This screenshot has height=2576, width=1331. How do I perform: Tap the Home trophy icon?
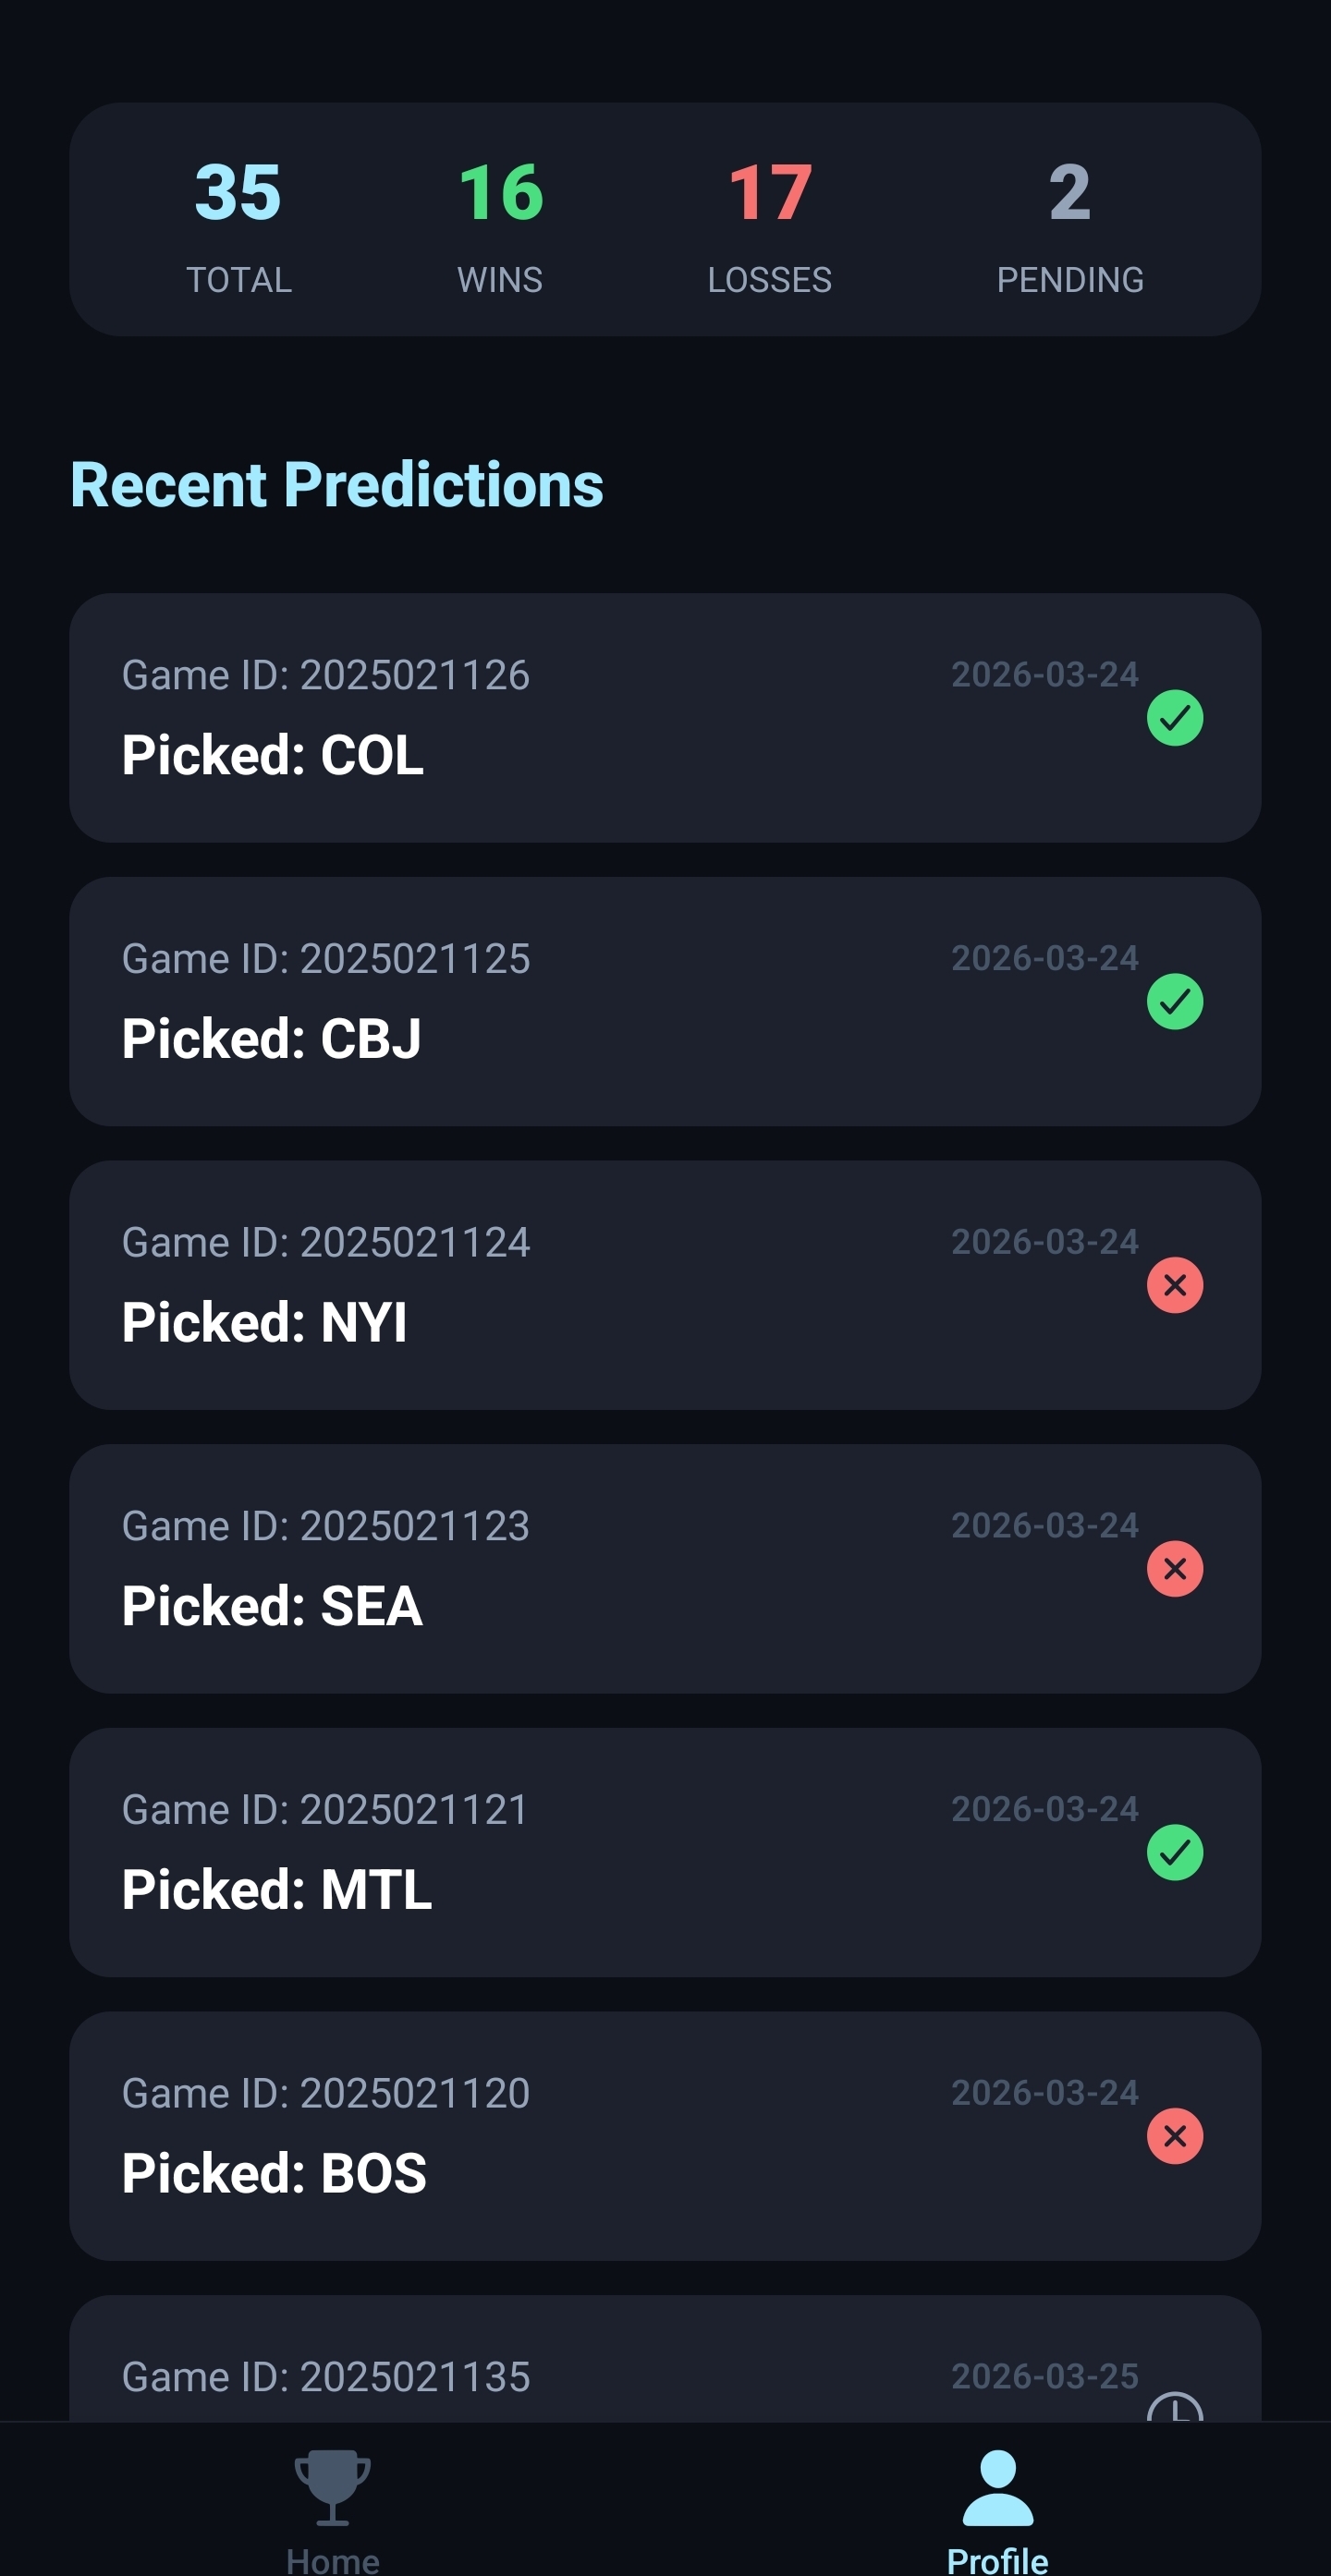coord(332,2486)
